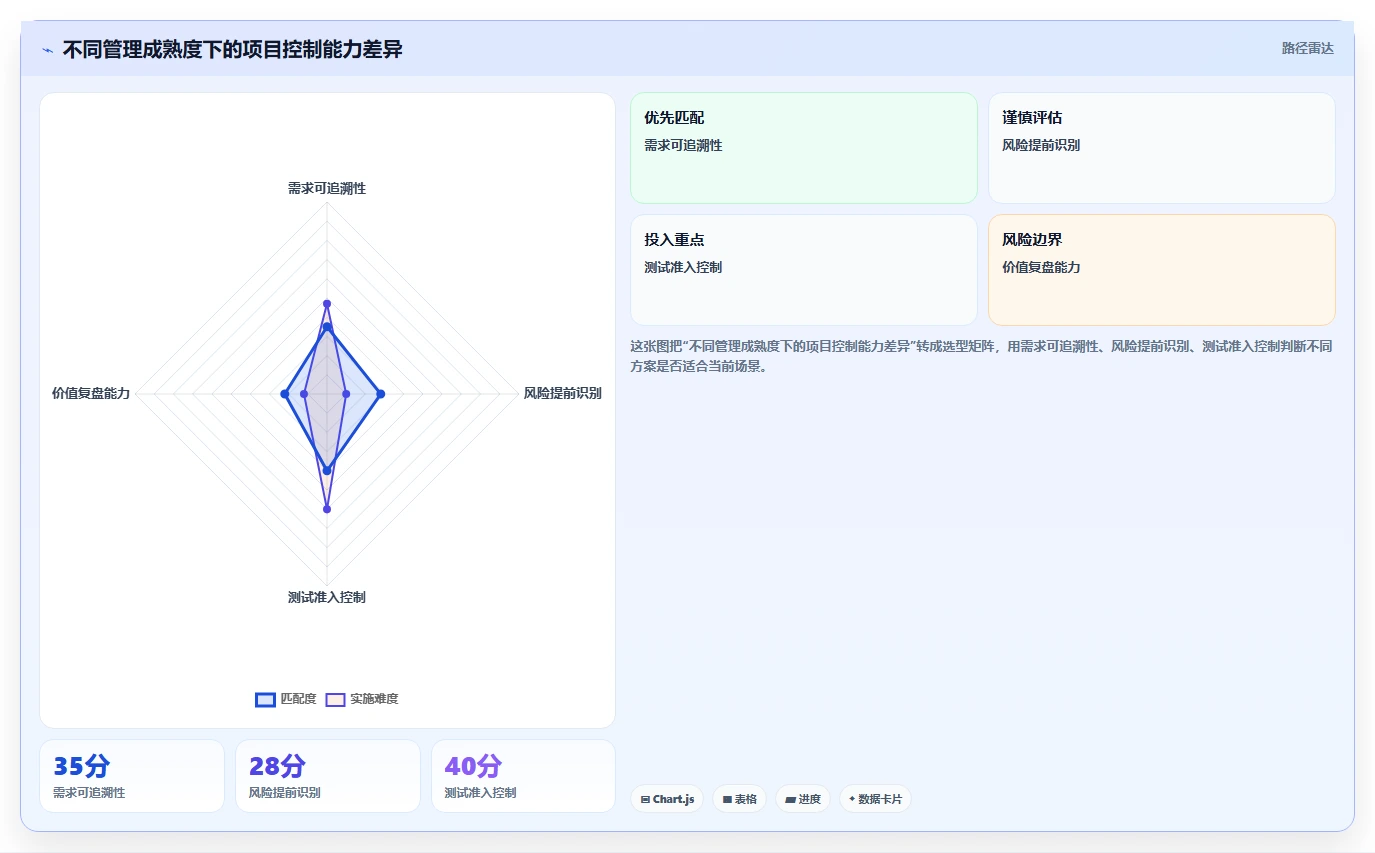1375x853 pixels.
Task: Select the 表格 tag
Action: [739, 799]
